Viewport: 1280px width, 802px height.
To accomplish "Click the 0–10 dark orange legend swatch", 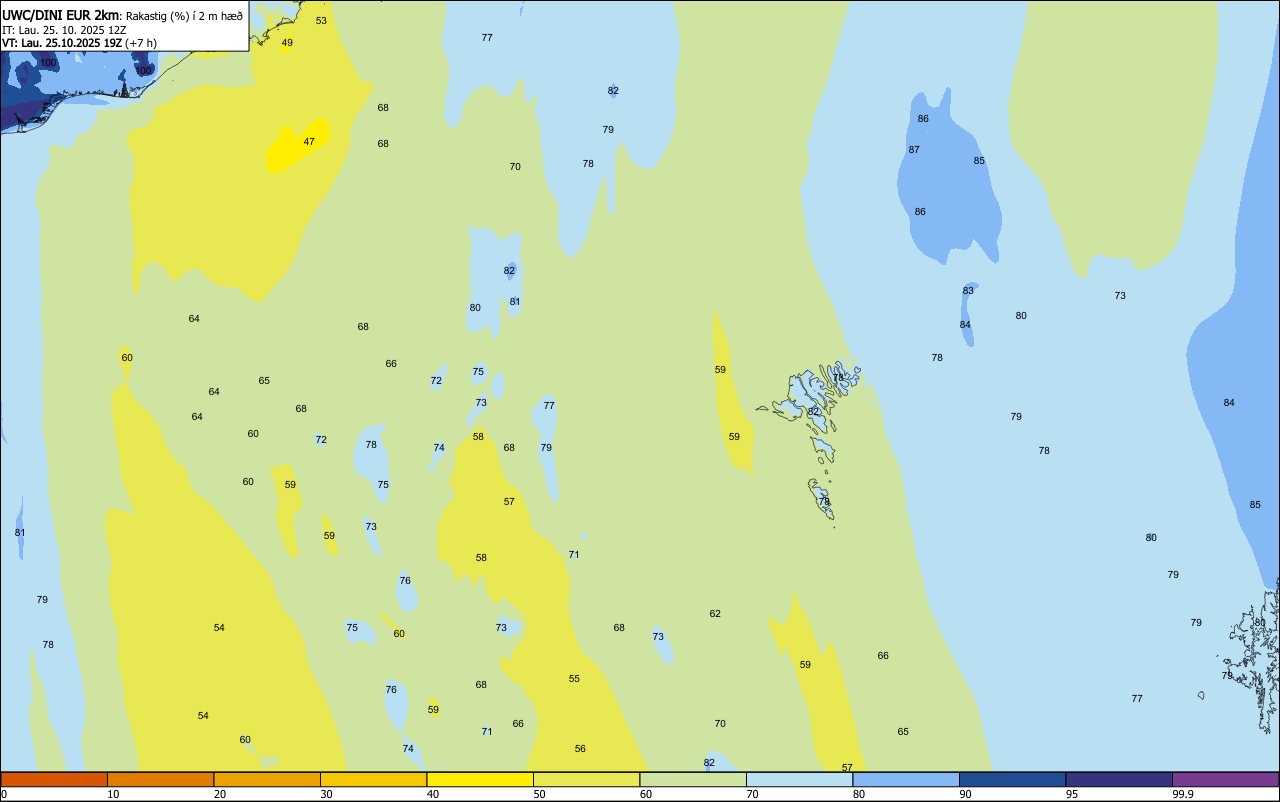I will (x=54, y=779).
